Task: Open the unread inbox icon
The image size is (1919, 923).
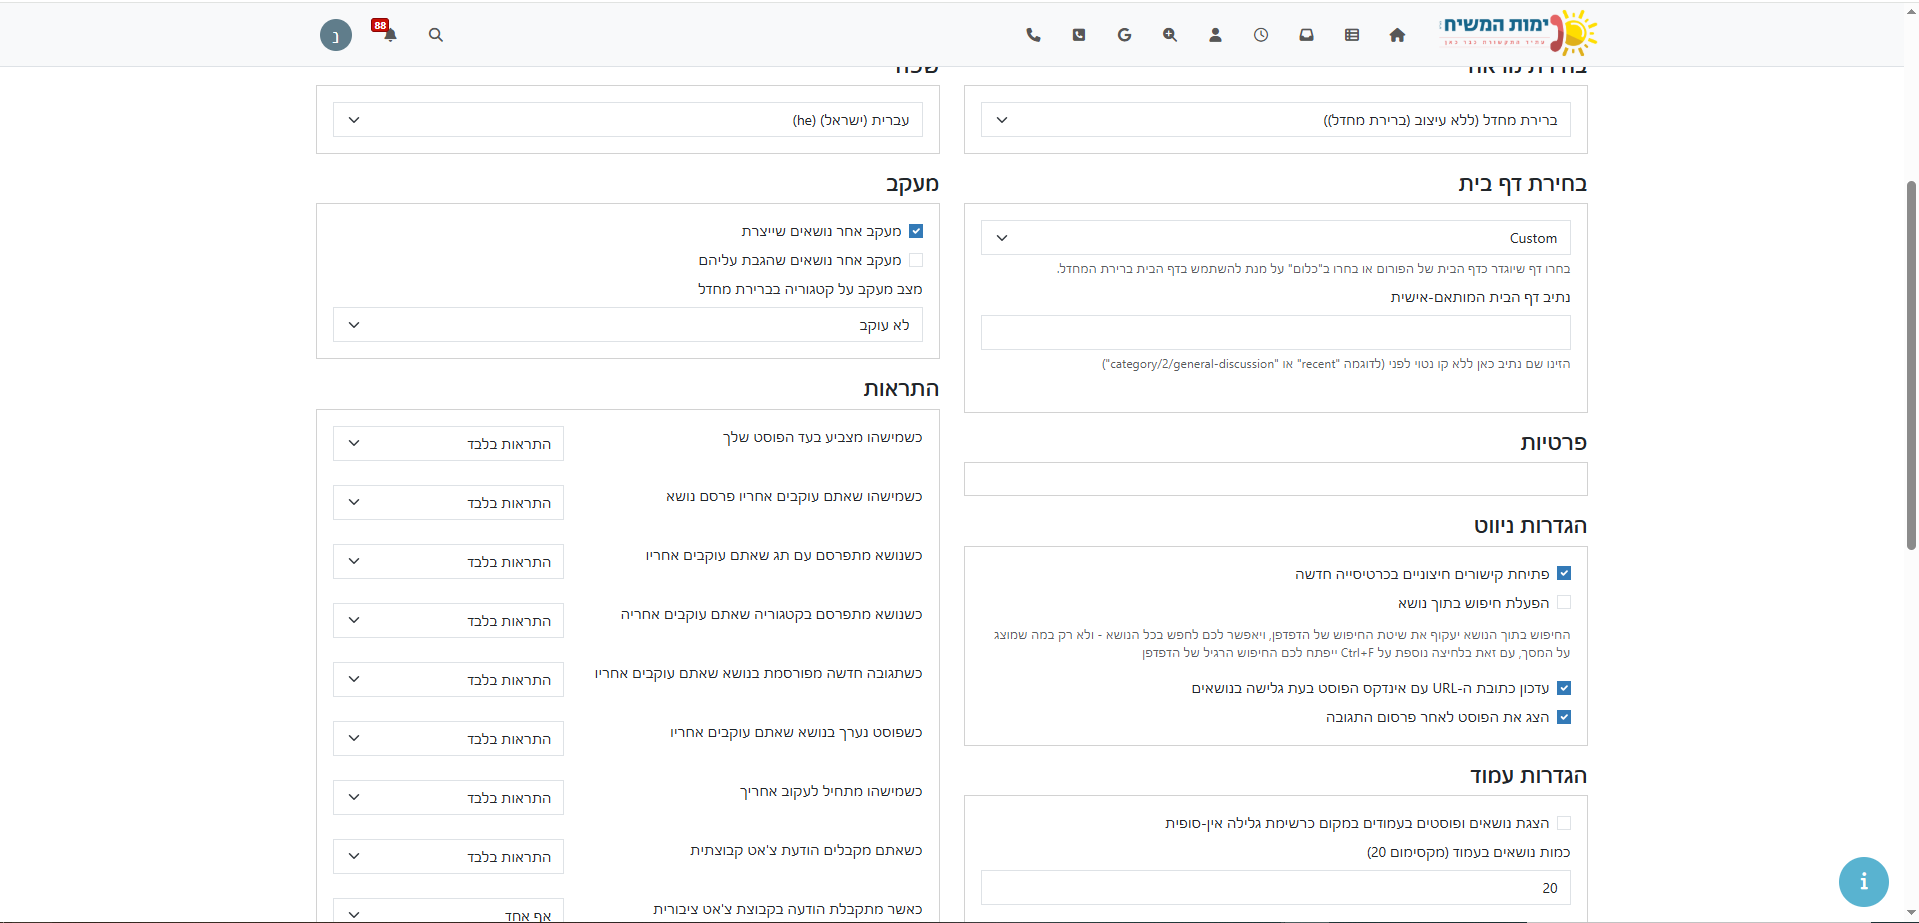Action: (x=1306, y=35)
